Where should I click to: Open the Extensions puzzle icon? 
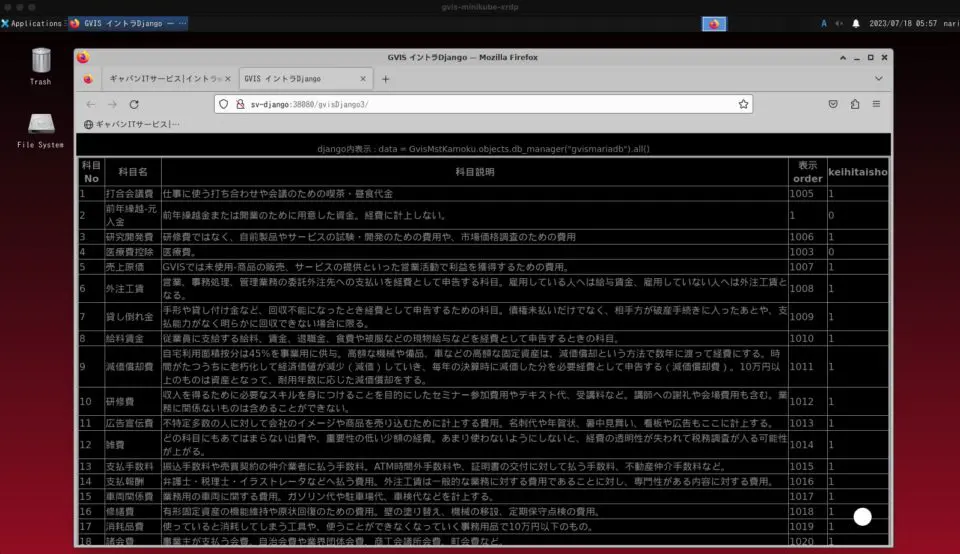point(855,104)
